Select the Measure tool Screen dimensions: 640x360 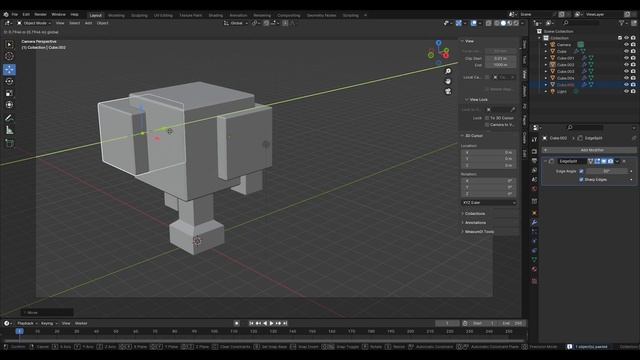tap(9, 131)
